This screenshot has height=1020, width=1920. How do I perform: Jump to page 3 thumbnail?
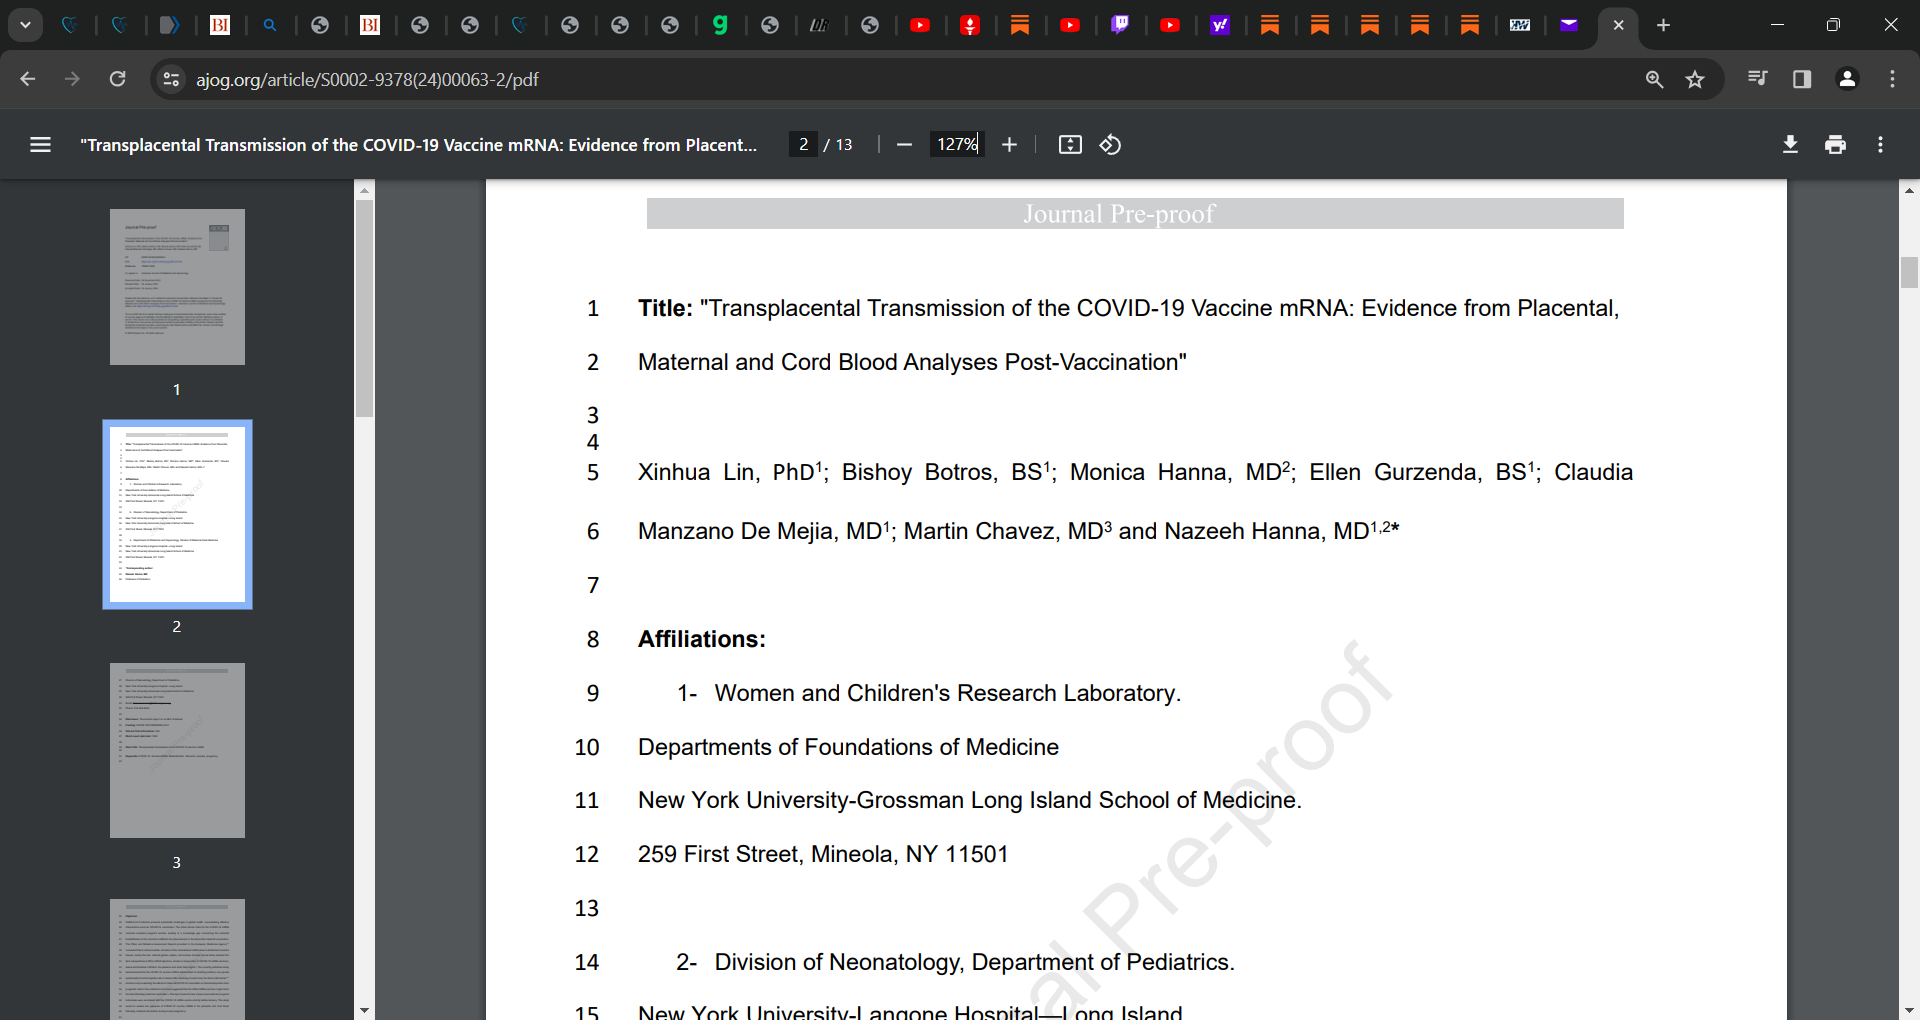[177, 750]
